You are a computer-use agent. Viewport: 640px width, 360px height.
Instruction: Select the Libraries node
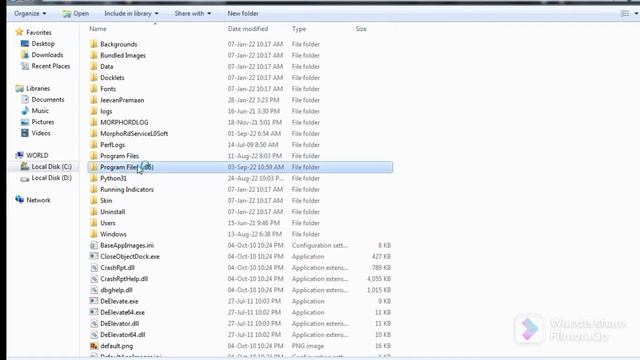pyautogui.click(x=38, y=88)
